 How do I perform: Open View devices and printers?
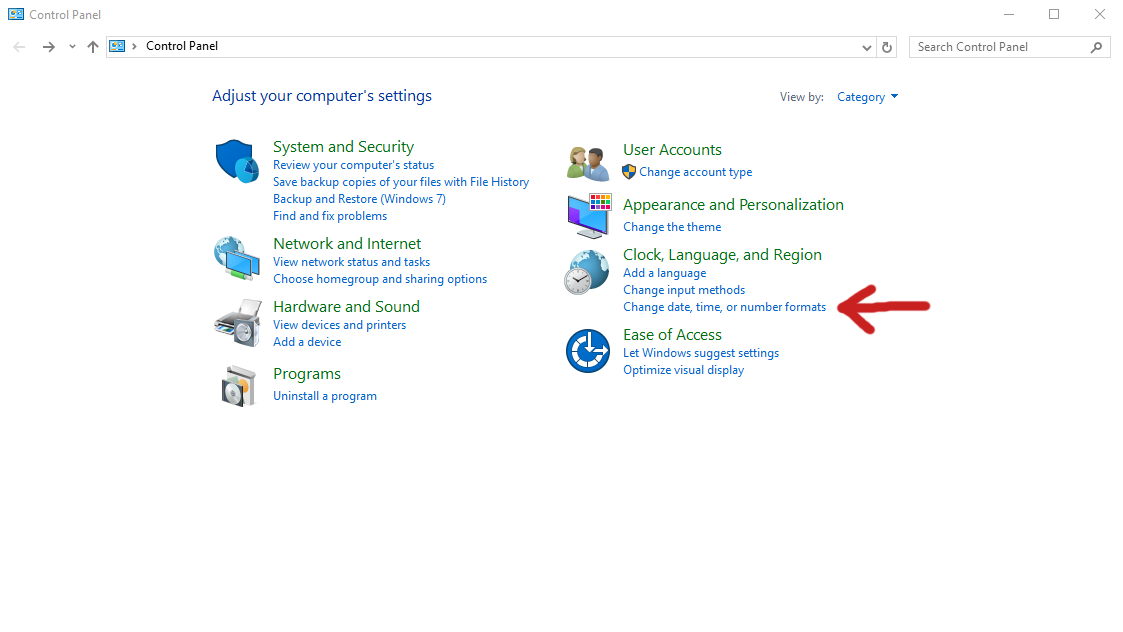(x=339, y=325)
